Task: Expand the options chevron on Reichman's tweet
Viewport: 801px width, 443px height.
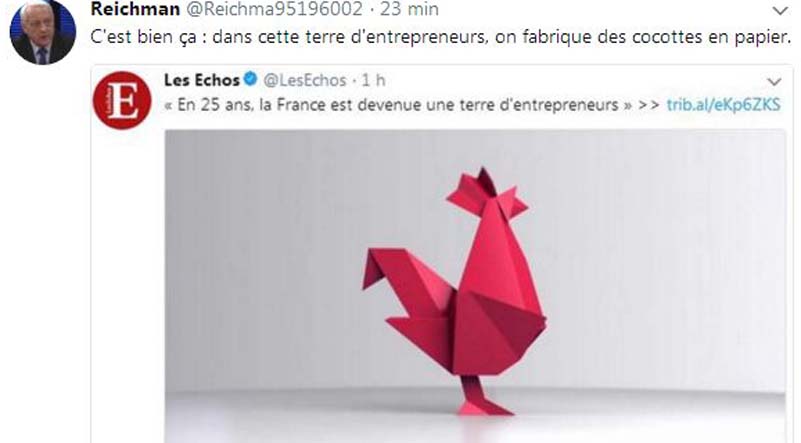Action: (780, 11)
